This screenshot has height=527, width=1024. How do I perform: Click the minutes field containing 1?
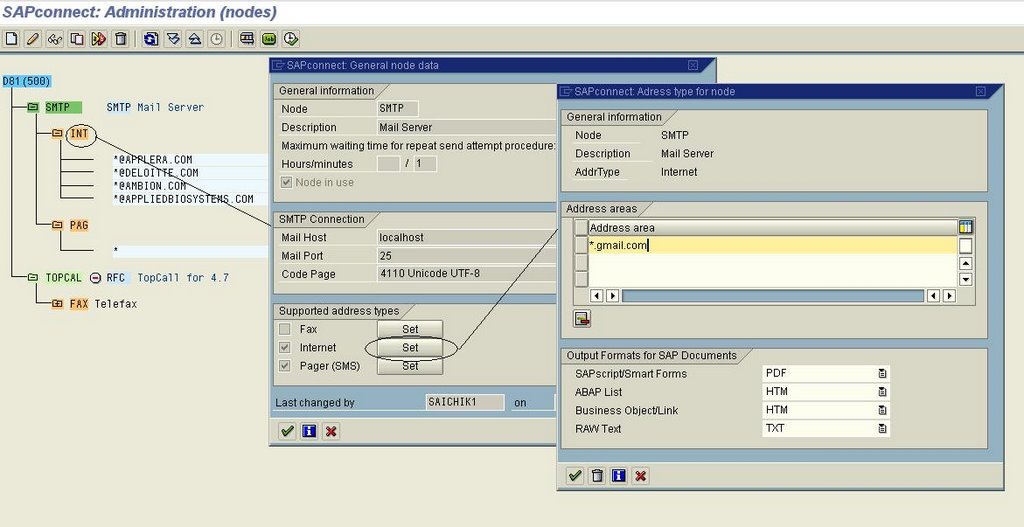(426, 164)
